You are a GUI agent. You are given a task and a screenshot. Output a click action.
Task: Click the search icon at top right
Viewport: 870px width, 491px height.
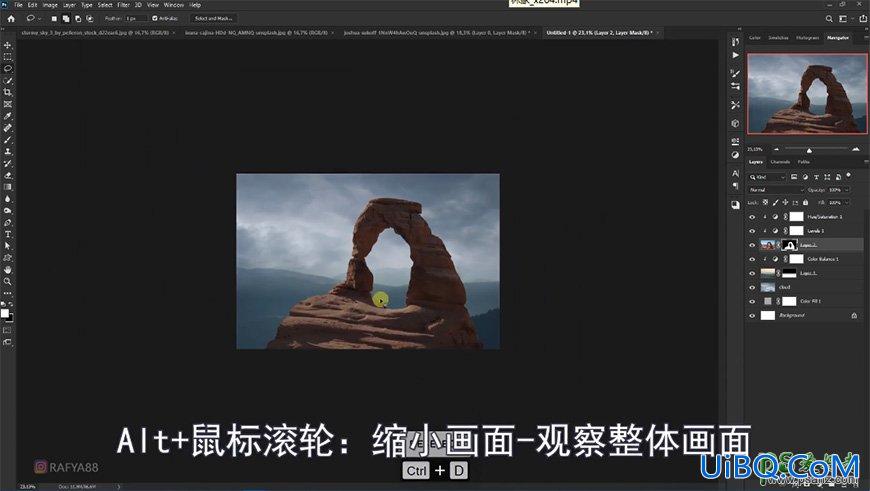(x=829, y=18)
